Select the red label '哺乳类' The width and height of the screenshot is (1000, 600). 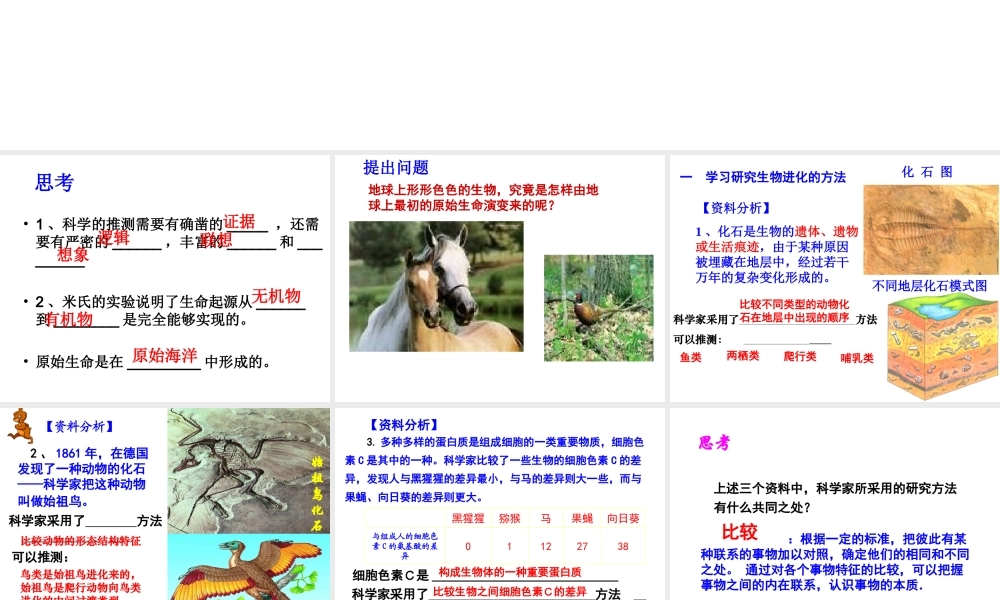(x=857, y=358)
